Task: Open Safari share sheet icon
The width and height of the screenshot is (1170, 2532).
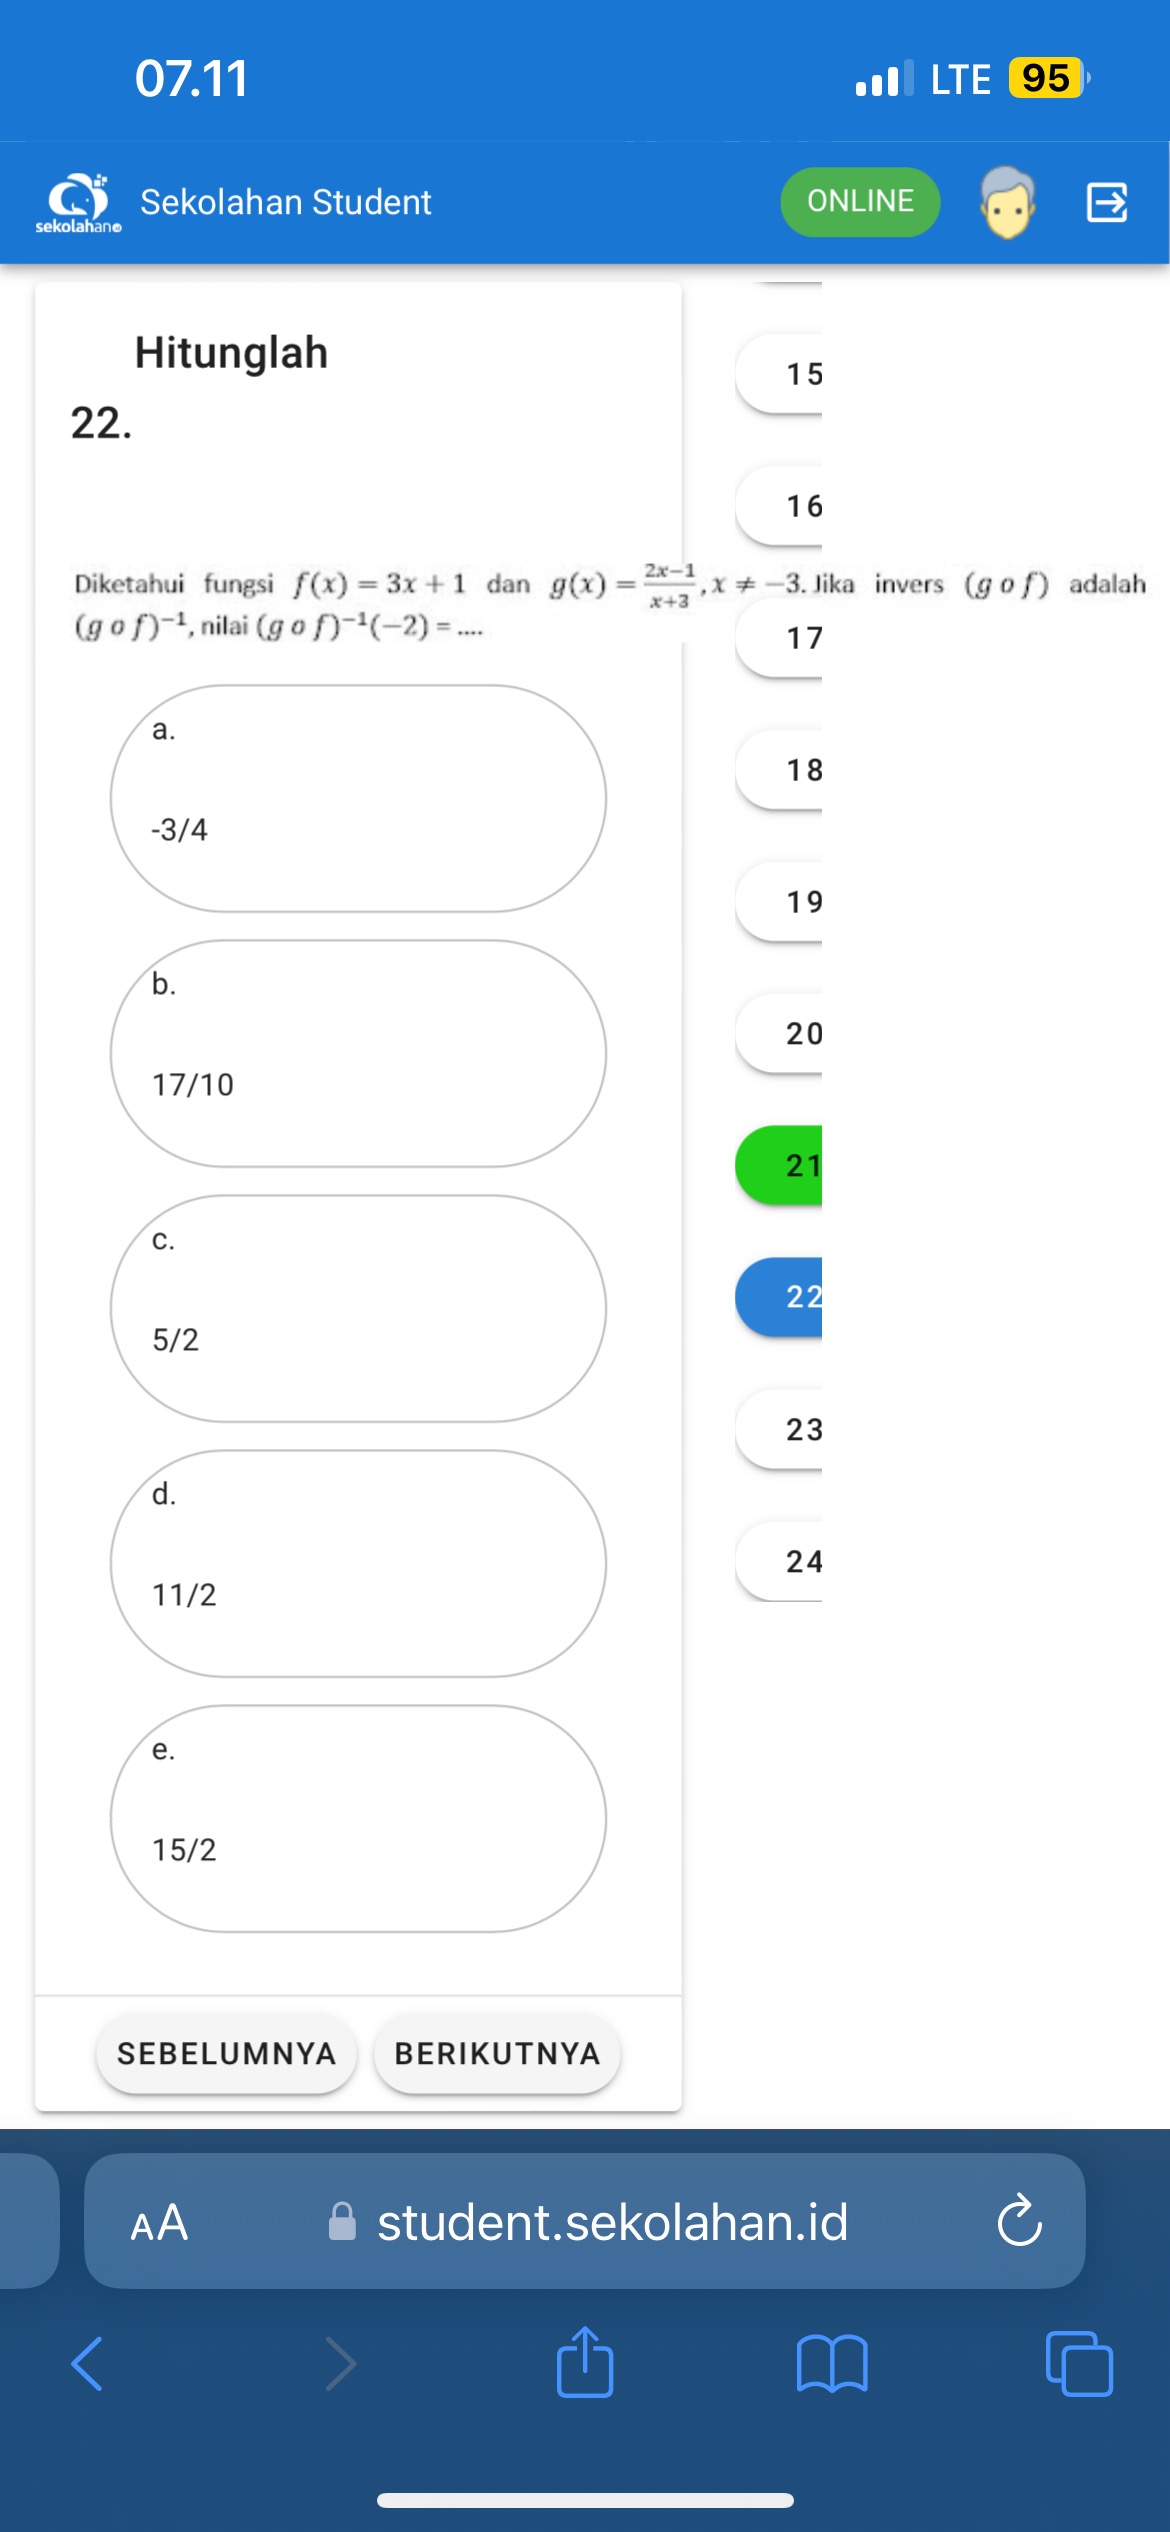Action: tap(585, 2362)
